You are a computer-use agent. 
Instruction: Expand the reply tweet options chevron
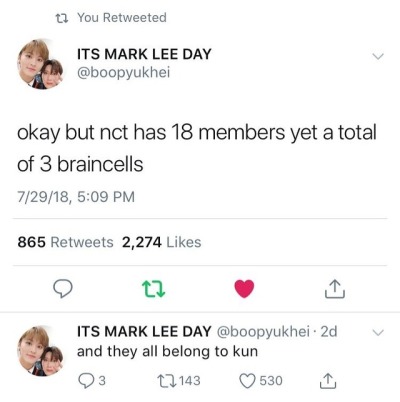click(x=378, y=332)
